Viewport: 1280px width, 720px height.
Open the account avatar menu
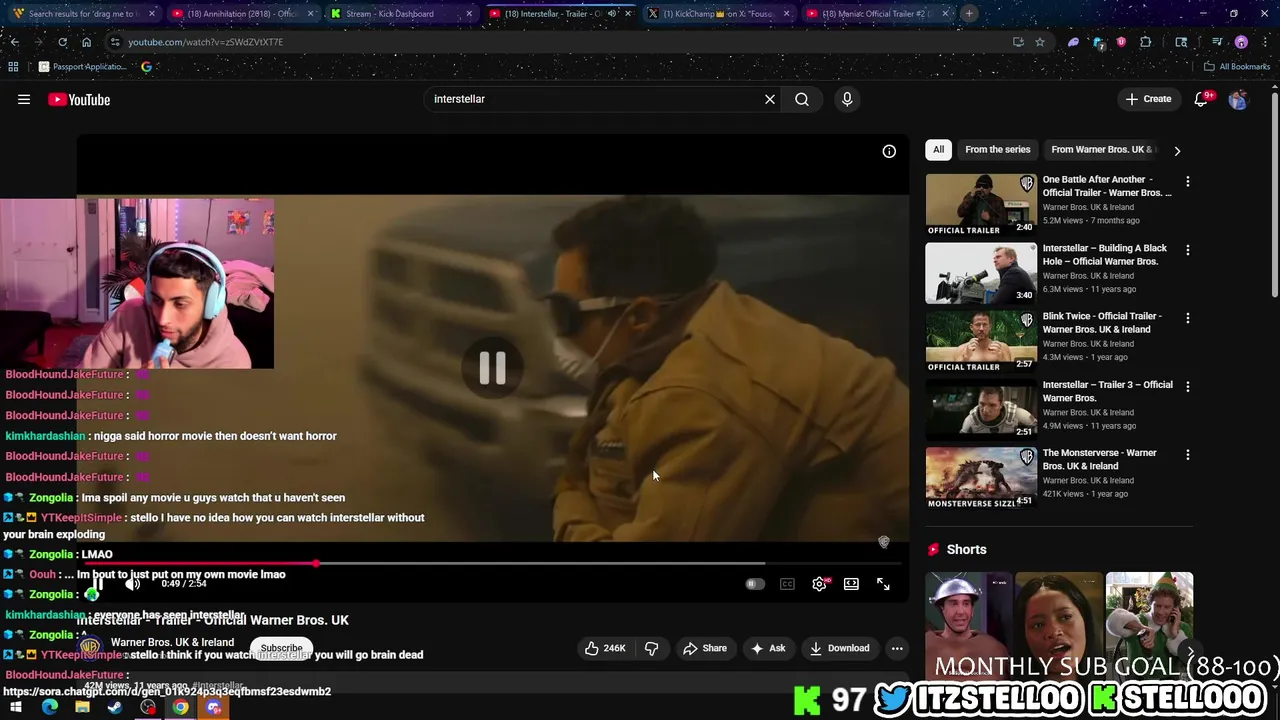(1238, 99)
